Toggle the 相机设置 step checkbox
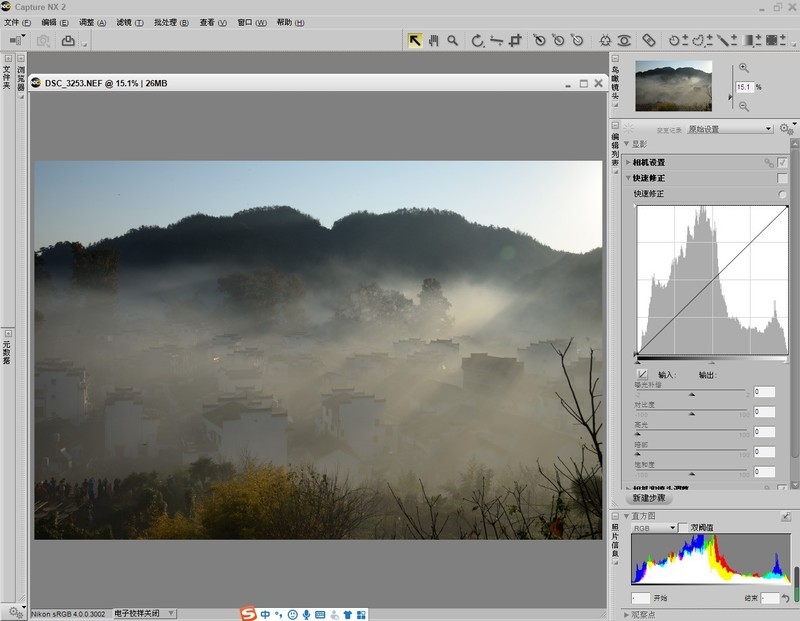Image resolution: width=800 pixels, height=621 pixels. 782,163
